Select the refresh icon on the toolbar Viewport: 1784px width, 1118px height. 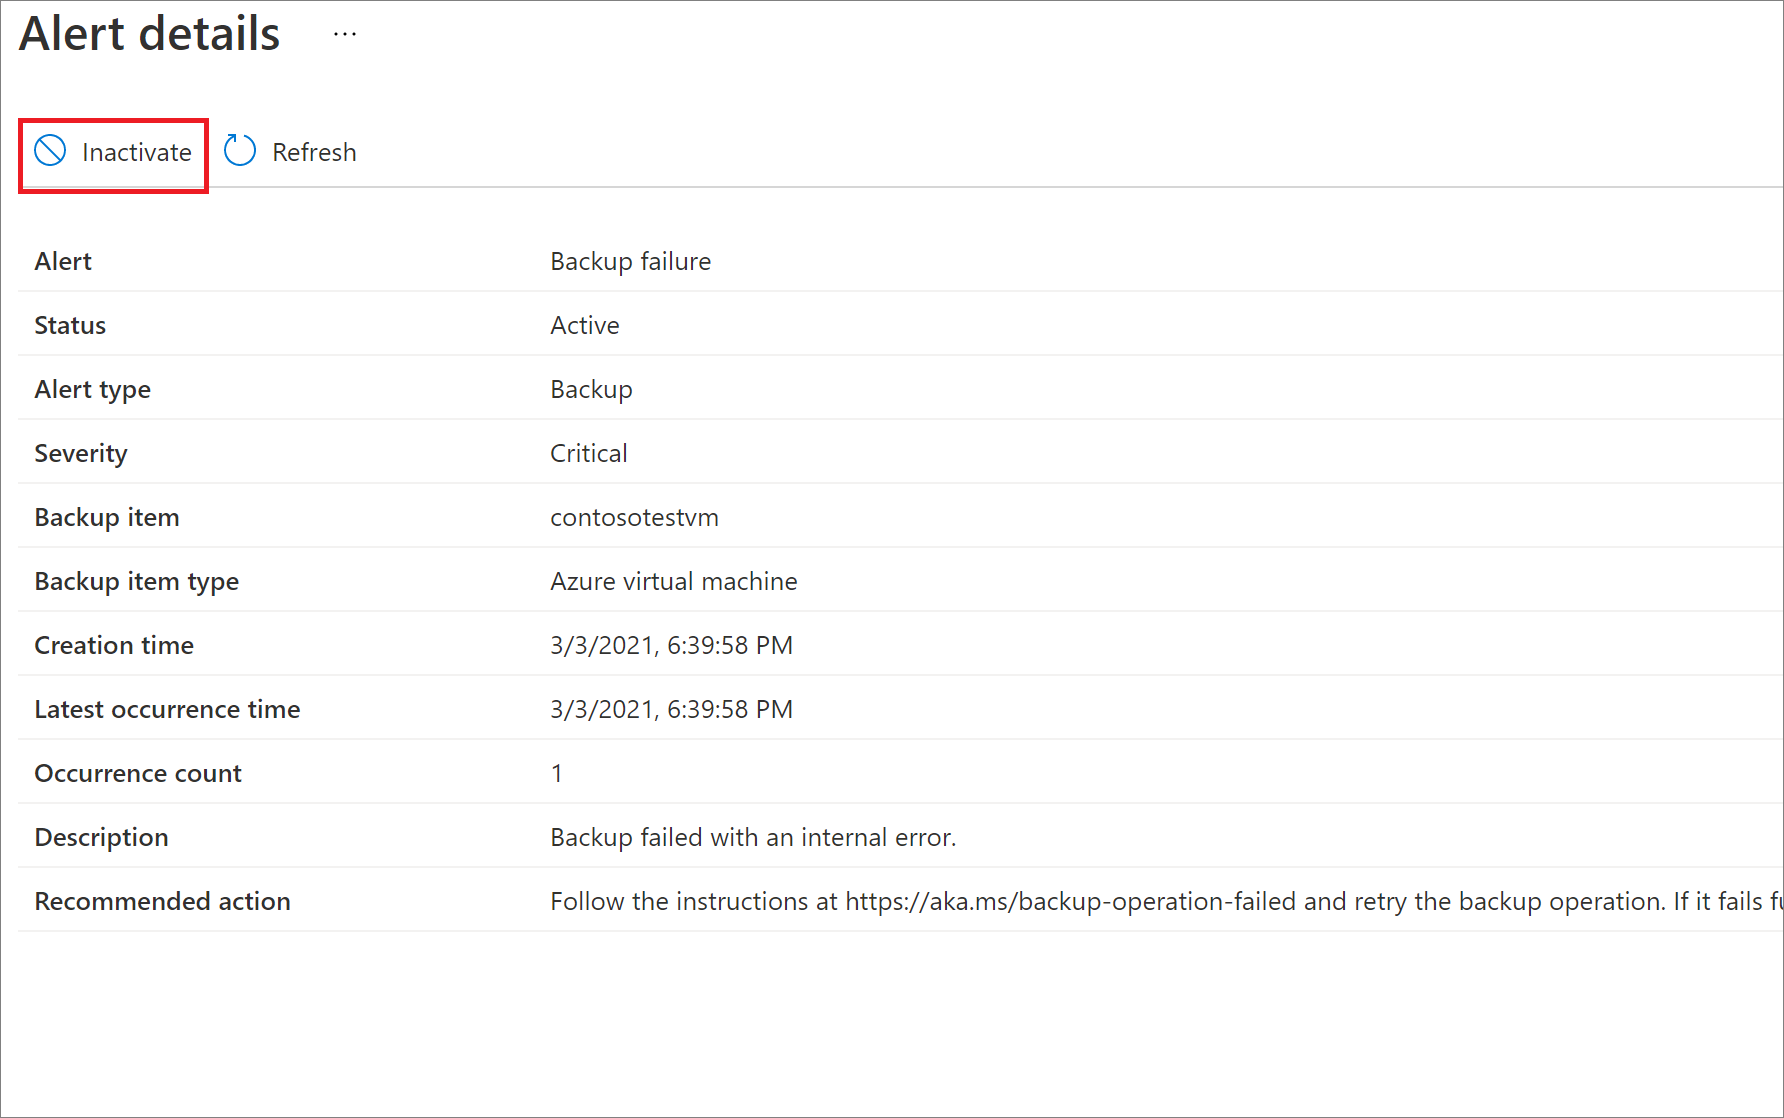pyautogui.click(x=239, y=150)
